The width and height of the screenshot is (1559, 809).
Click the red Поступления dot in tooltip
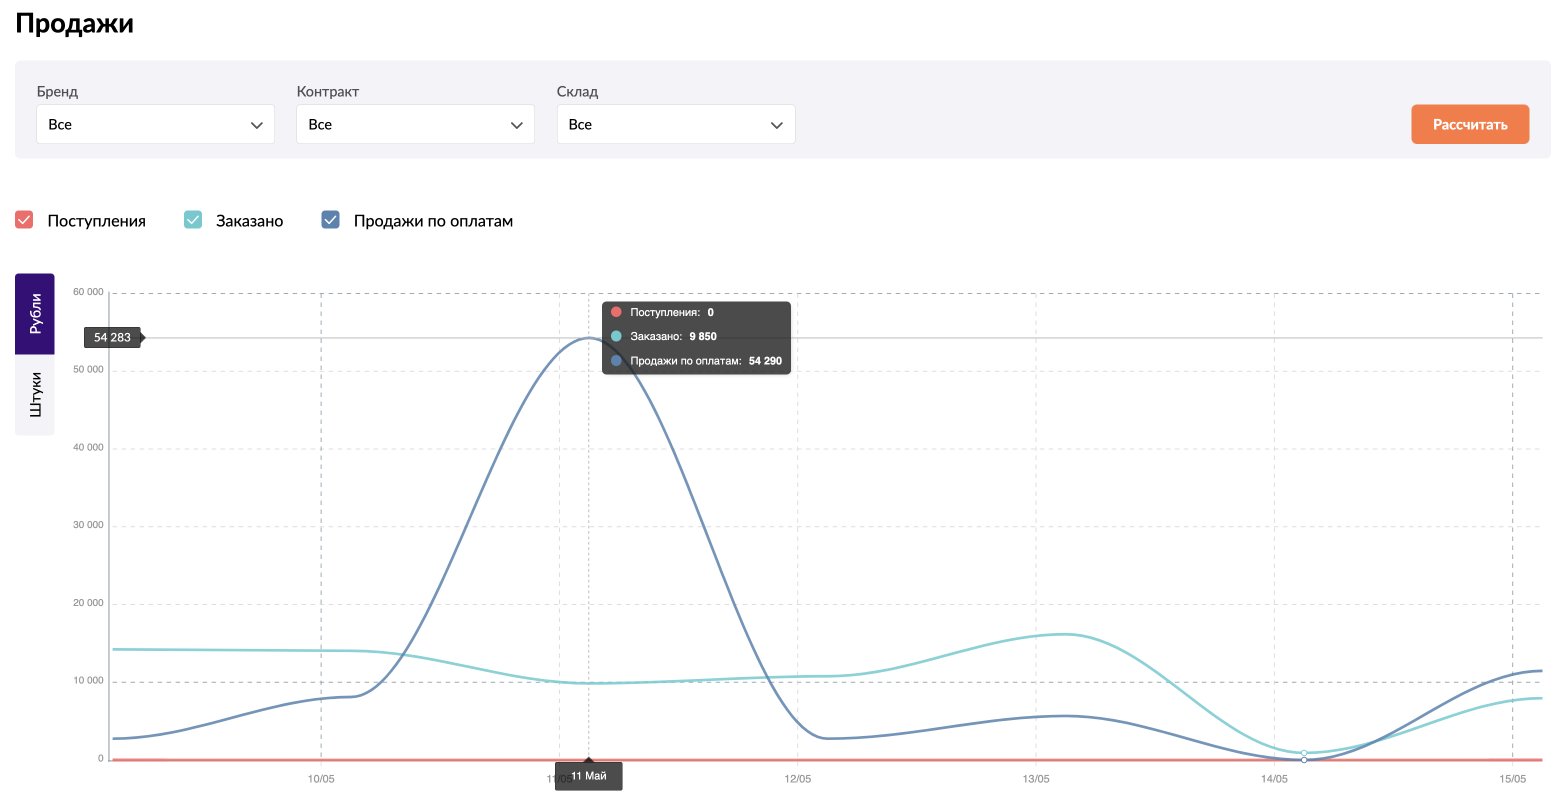616,312
